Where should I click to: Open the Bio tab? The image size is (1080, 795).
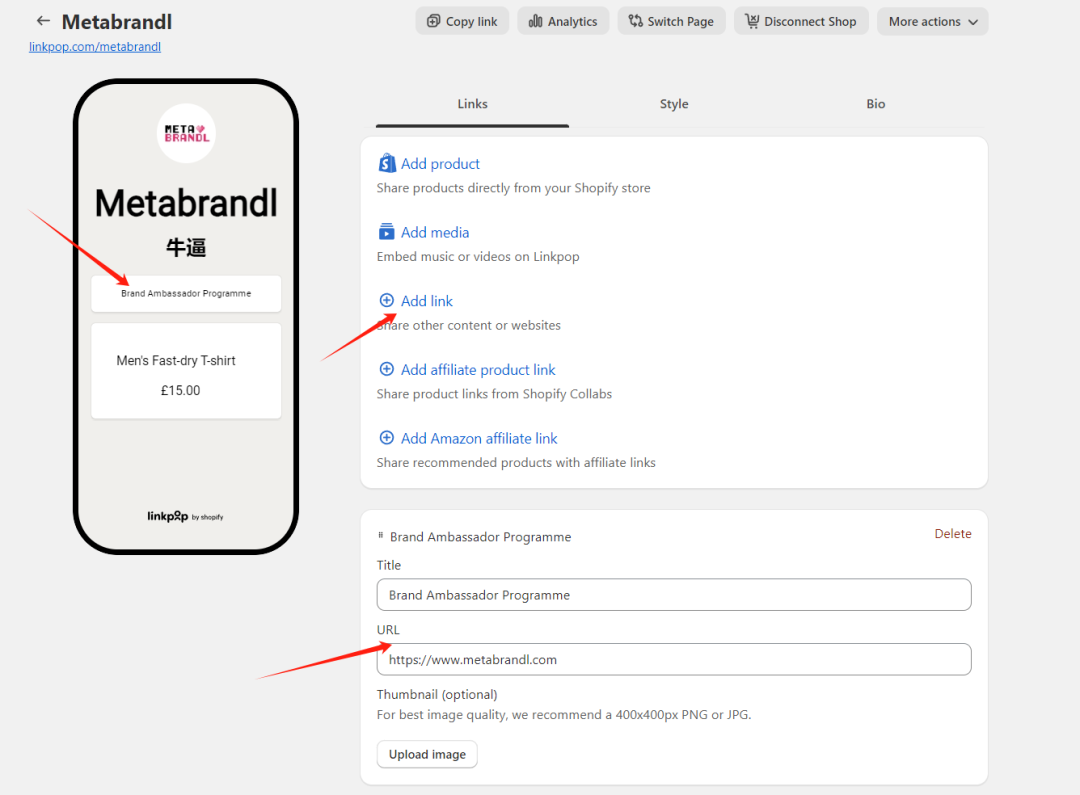875,104
